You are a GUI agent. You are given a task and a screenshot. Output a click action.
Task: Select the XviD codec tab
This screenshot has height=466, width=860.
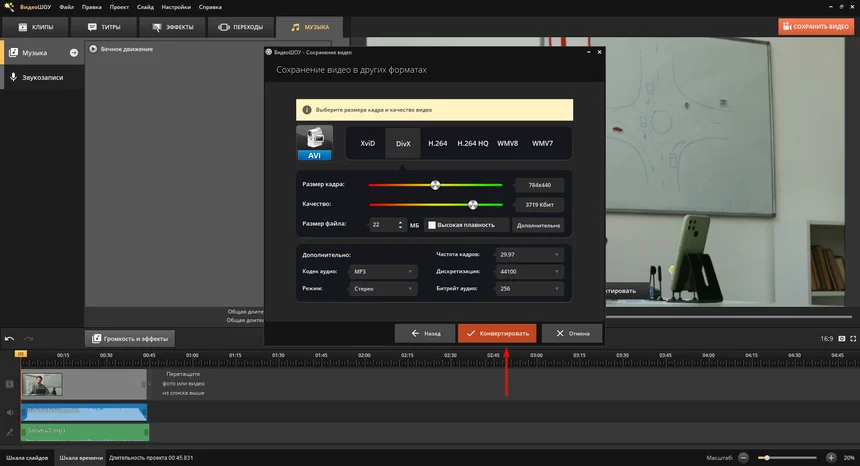pos(367,143)
